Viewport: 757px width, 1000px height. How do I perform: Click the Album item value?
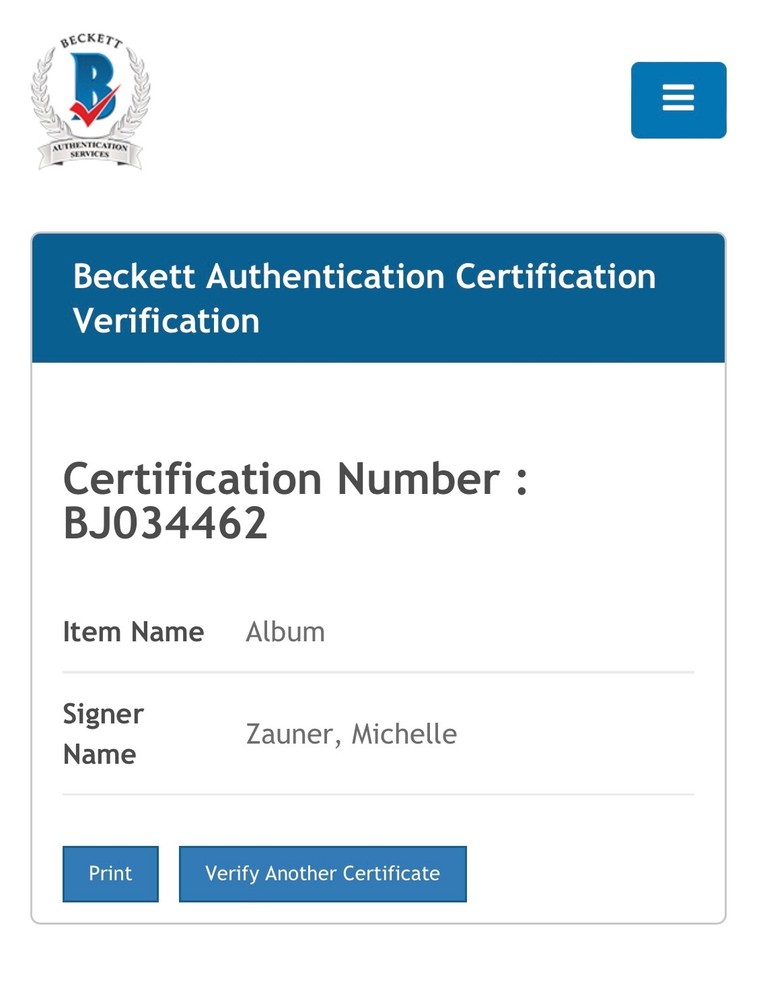coord(284,632)
